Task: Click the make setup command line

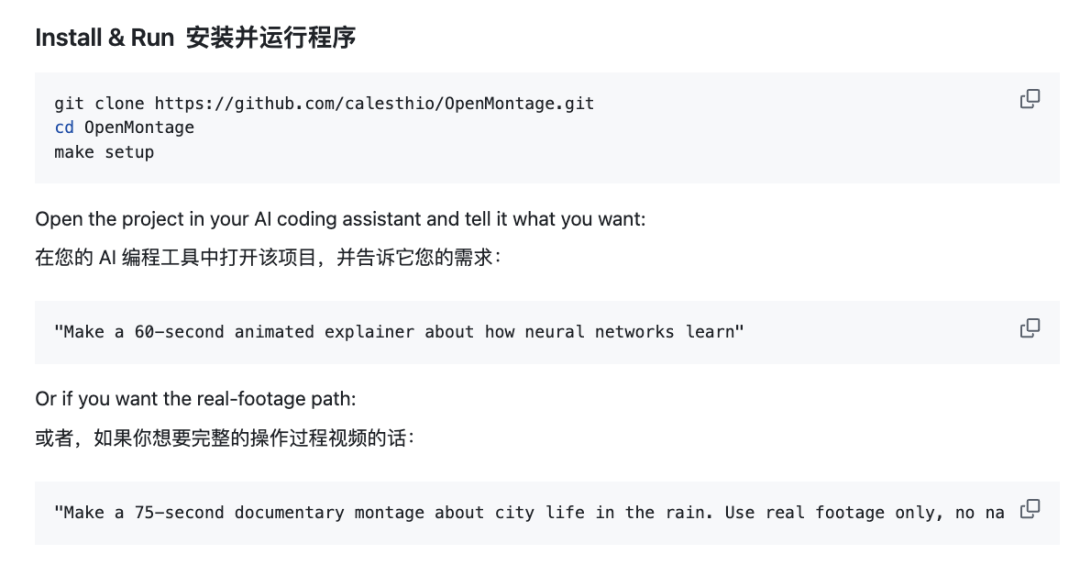Action: [104, 152]
